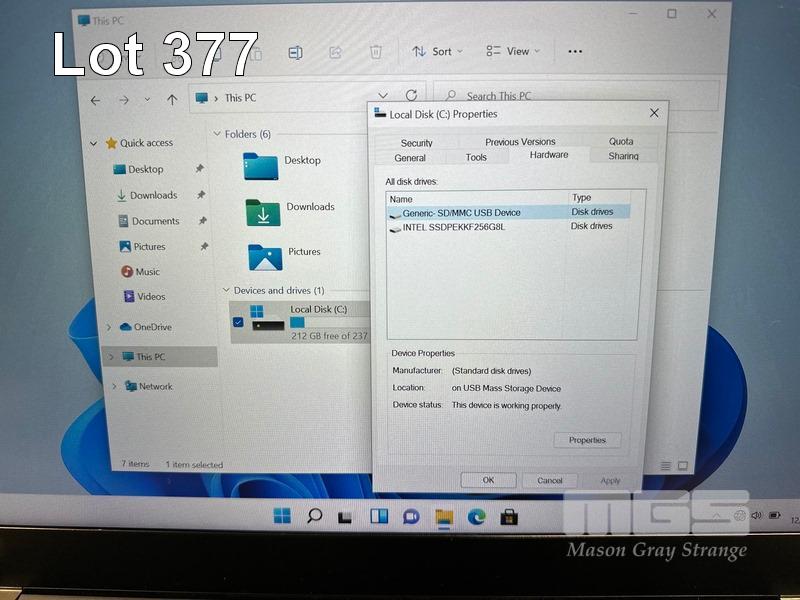
Task: Click the Share icon in toolbar
Action: pos(336,52)
